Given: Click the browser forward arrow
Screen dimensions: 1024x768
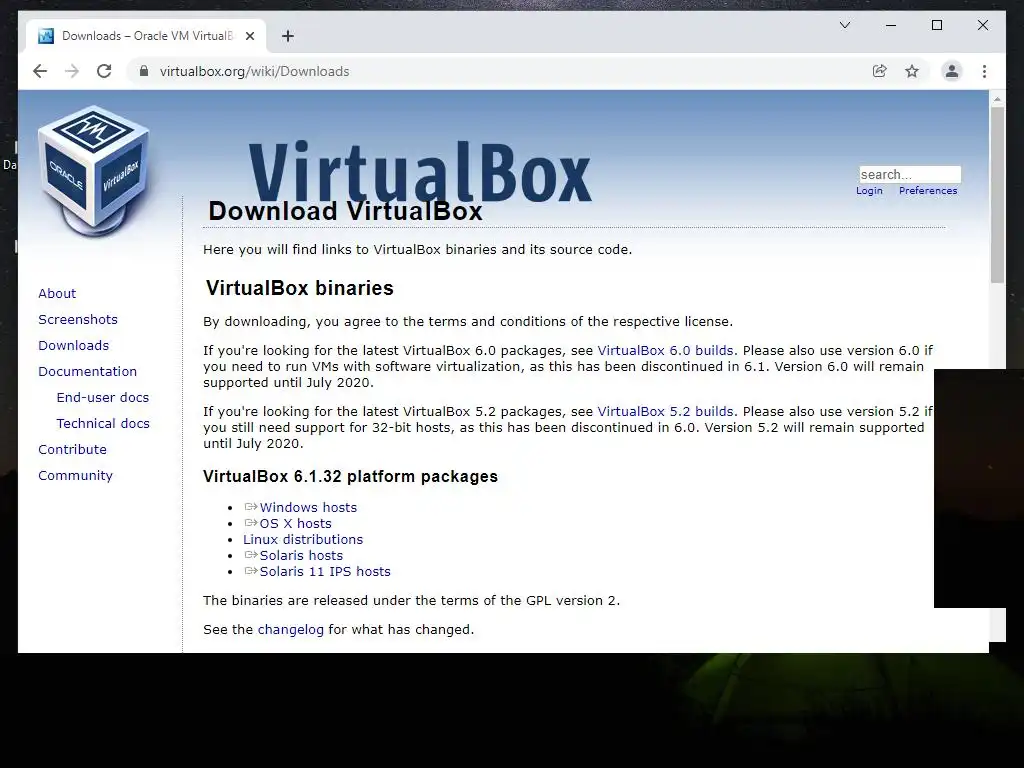Looking at the screenshot, I should 72,71.
